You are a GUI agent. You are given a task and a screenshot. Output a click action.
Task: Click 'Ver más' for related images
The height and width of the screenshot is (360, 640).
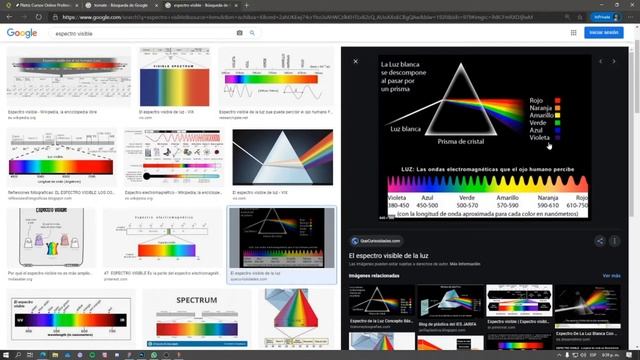point(611,276)
